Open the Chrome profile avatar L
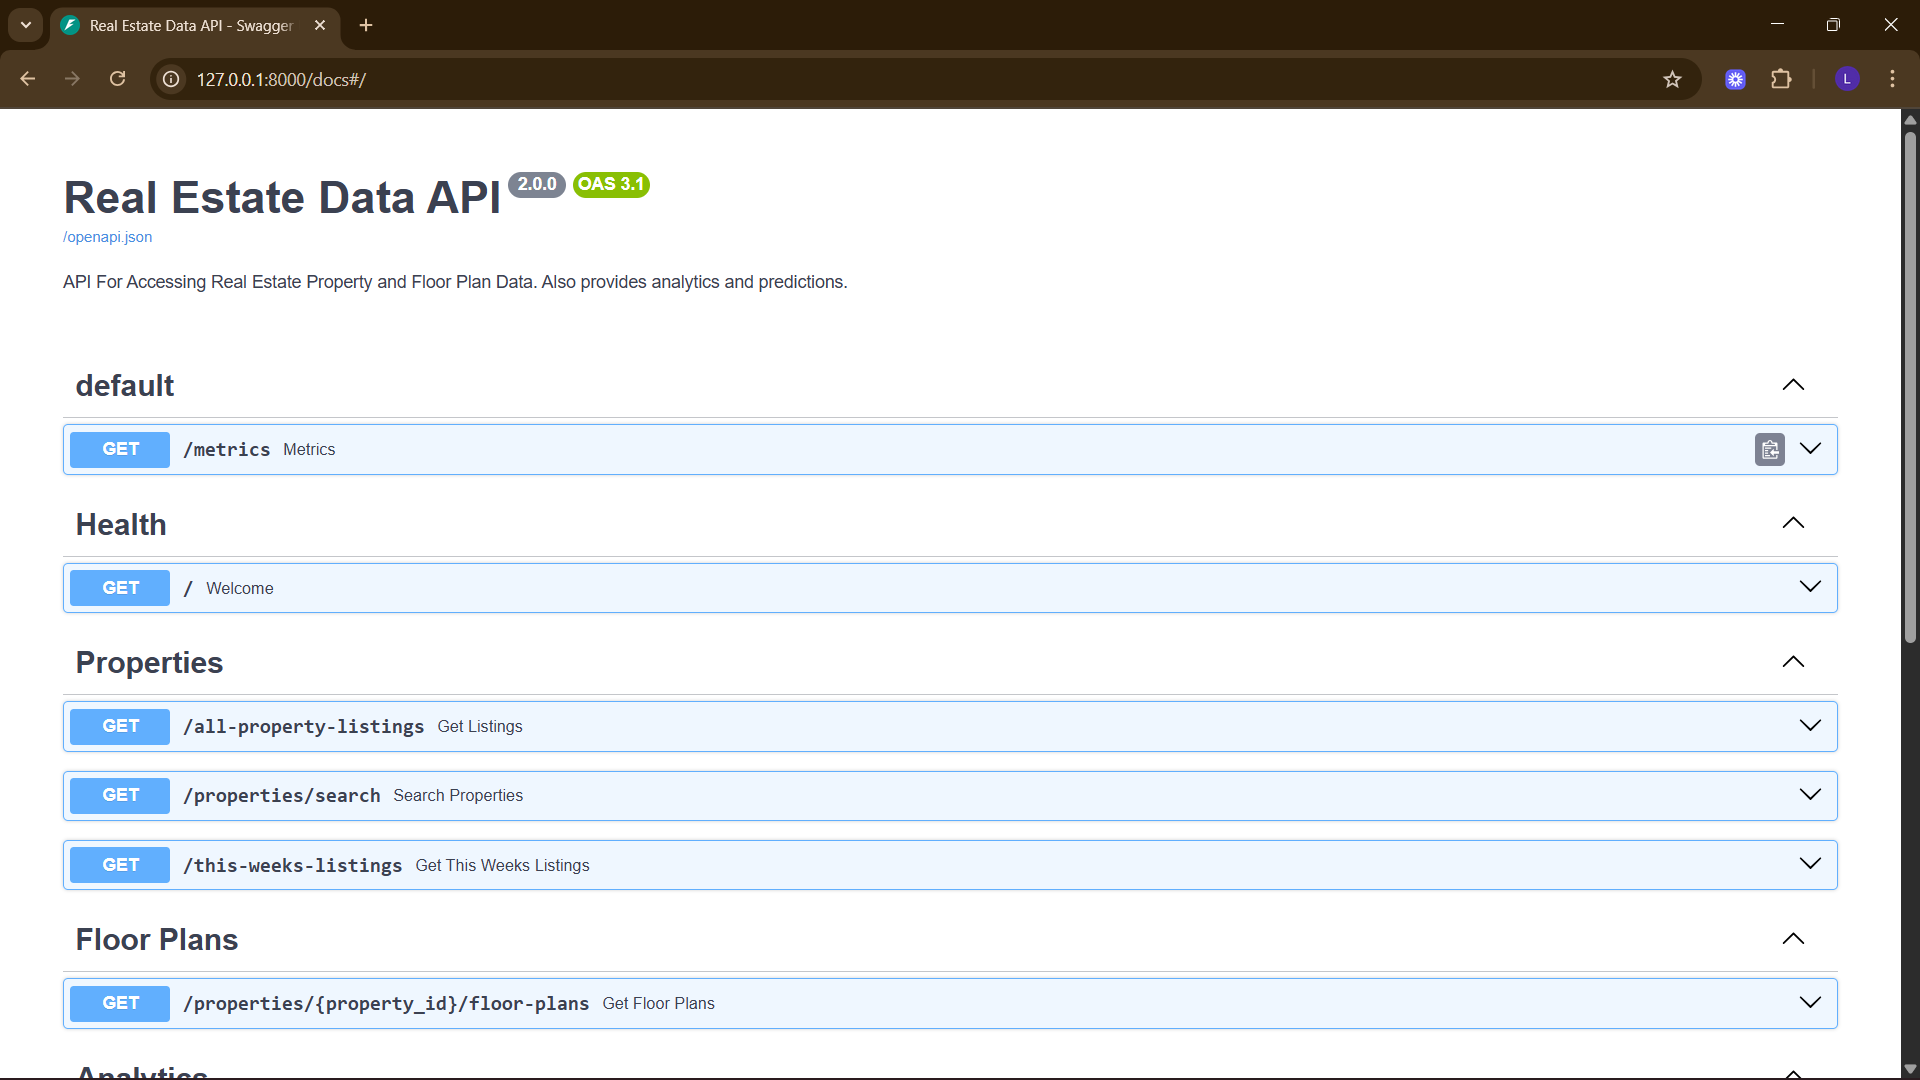Image resolution: width=1920 pixels, height=1080 pixels. pyautogui.click(x=1847, y=79)
